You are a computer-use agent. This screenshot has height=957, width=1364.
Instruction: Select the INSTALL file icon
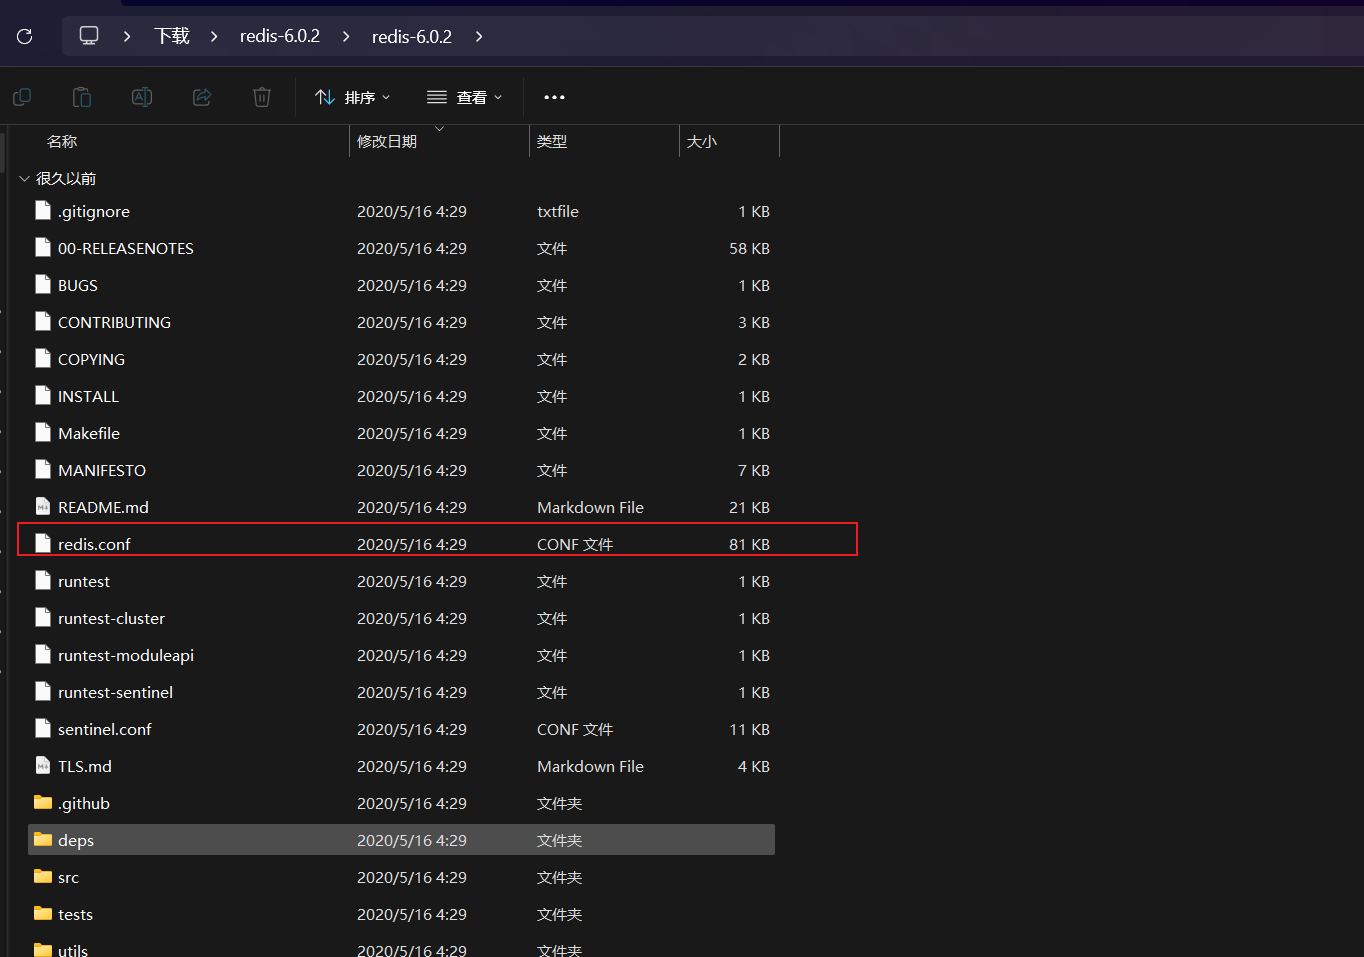43,395
